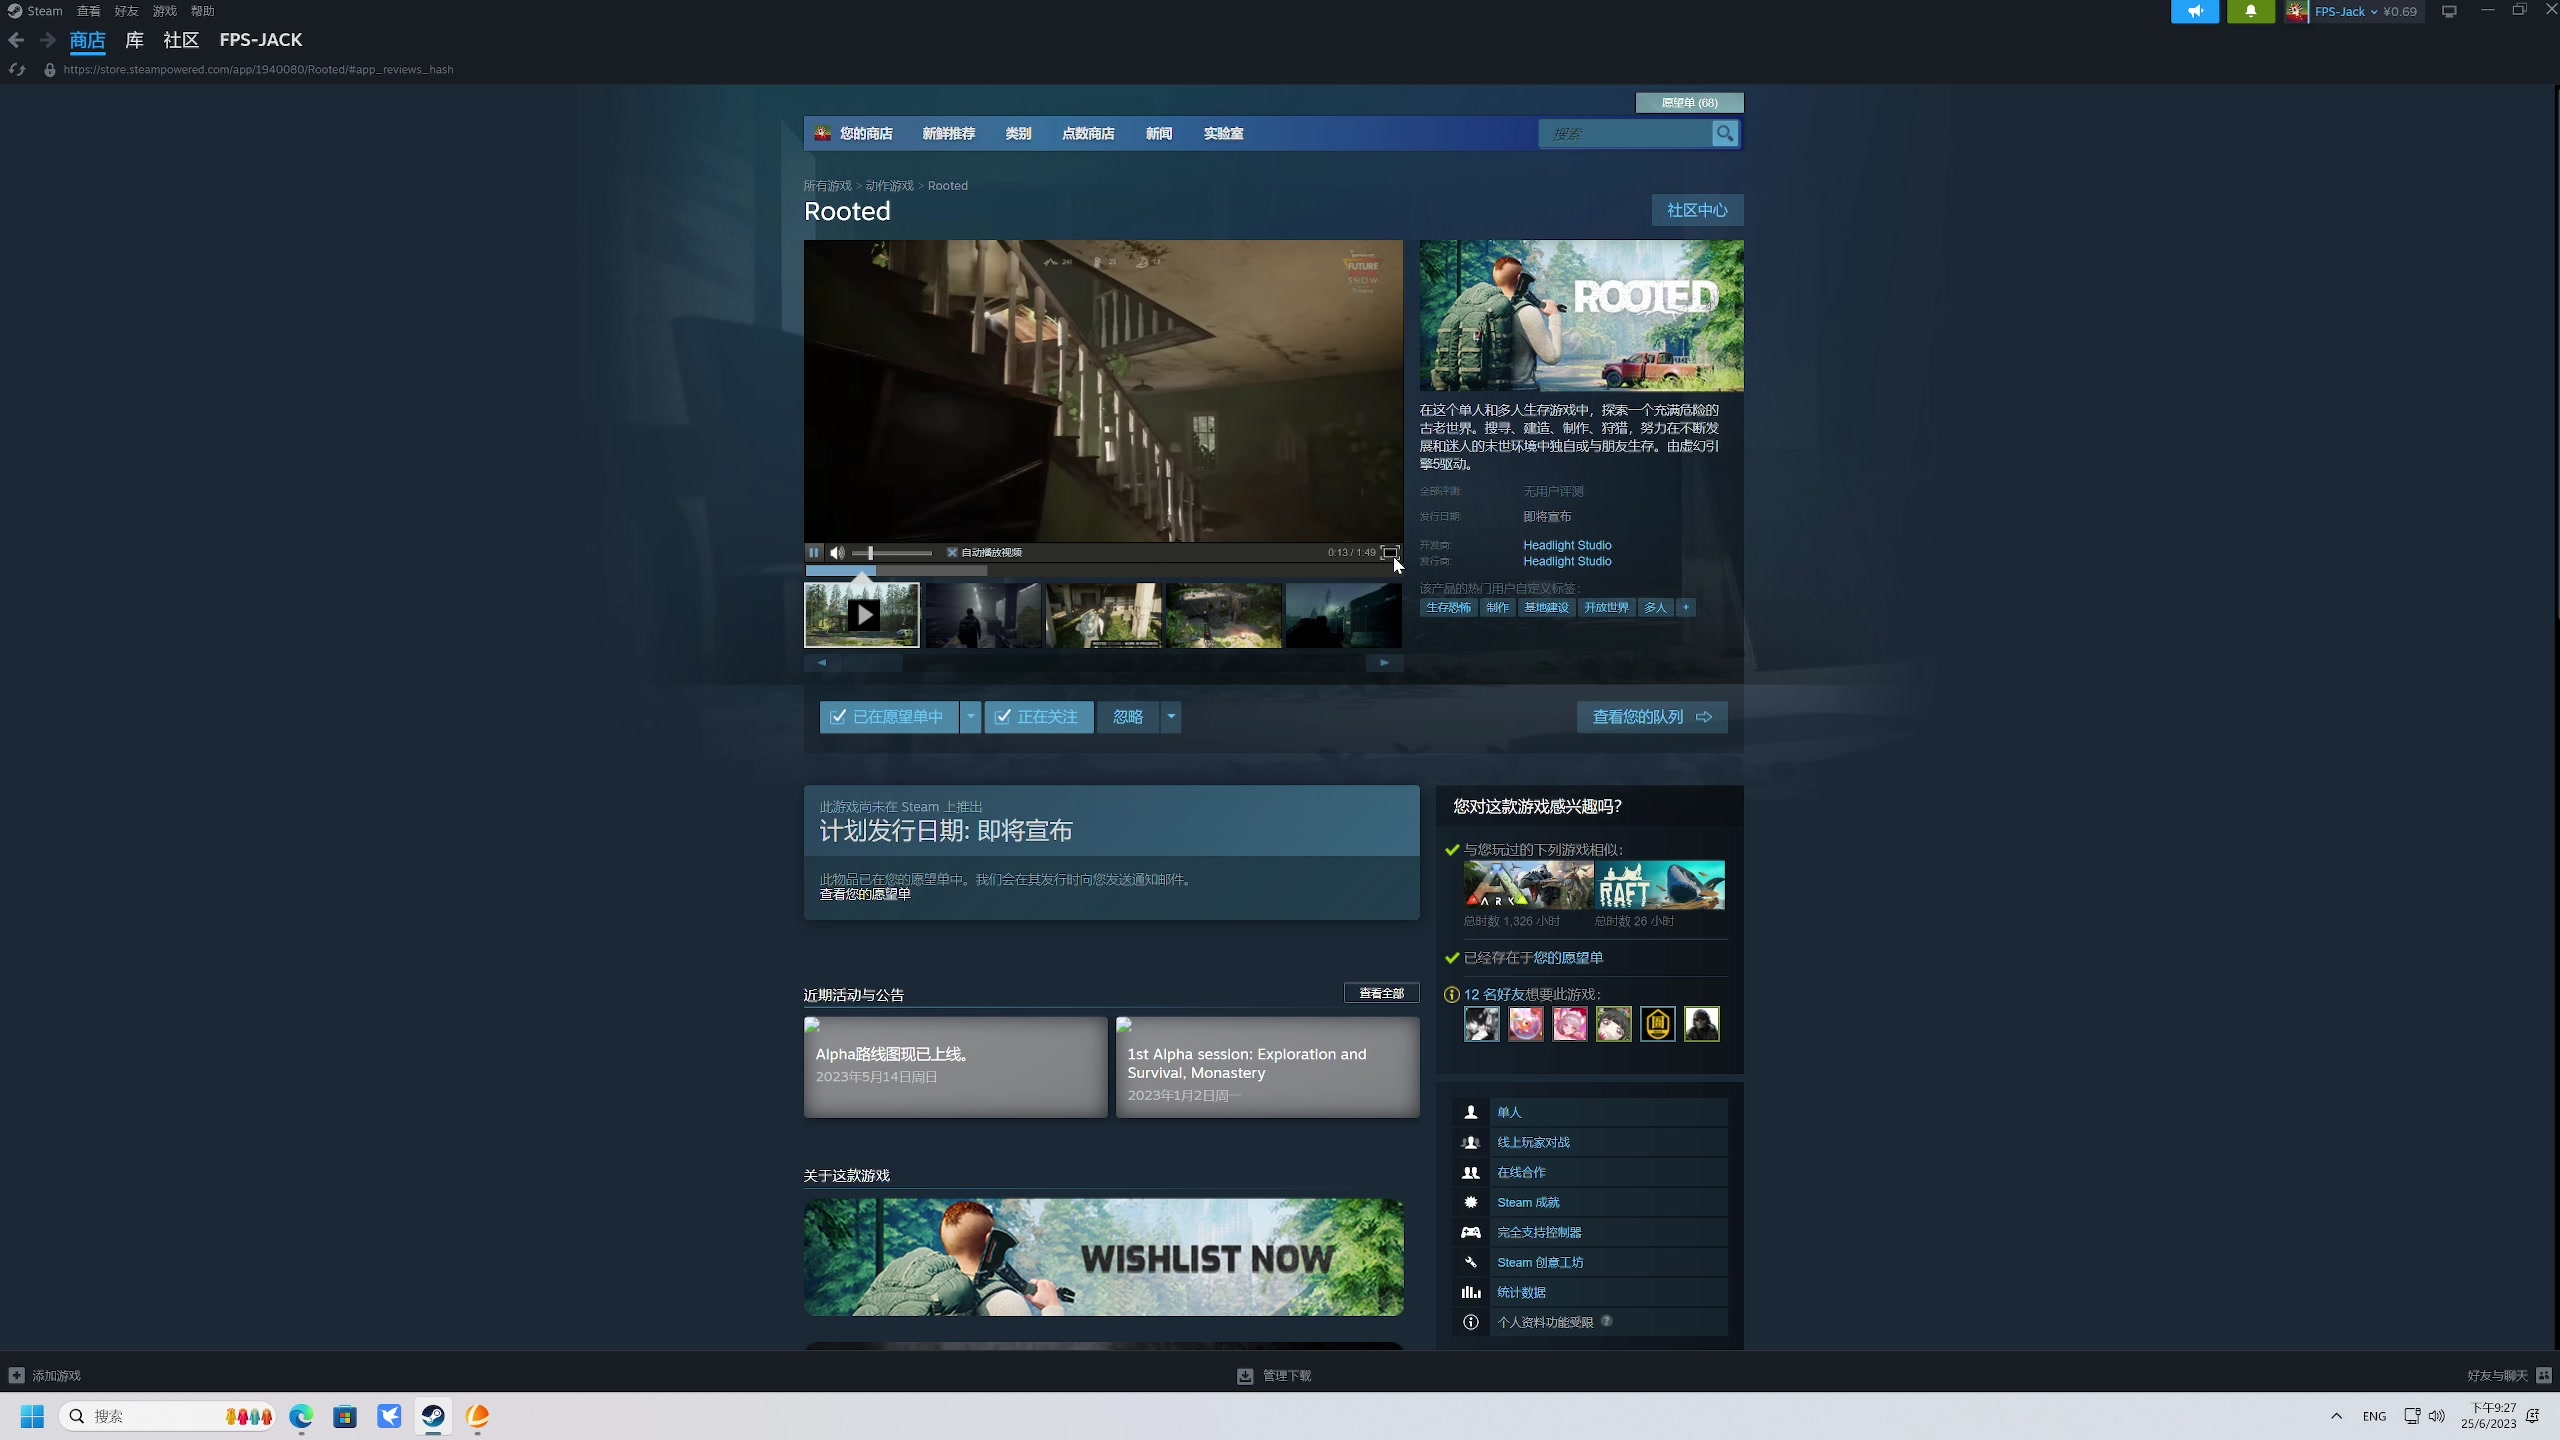
Task: Open the Headlight Studio developer link
Action: click(x=1566, y=545)
